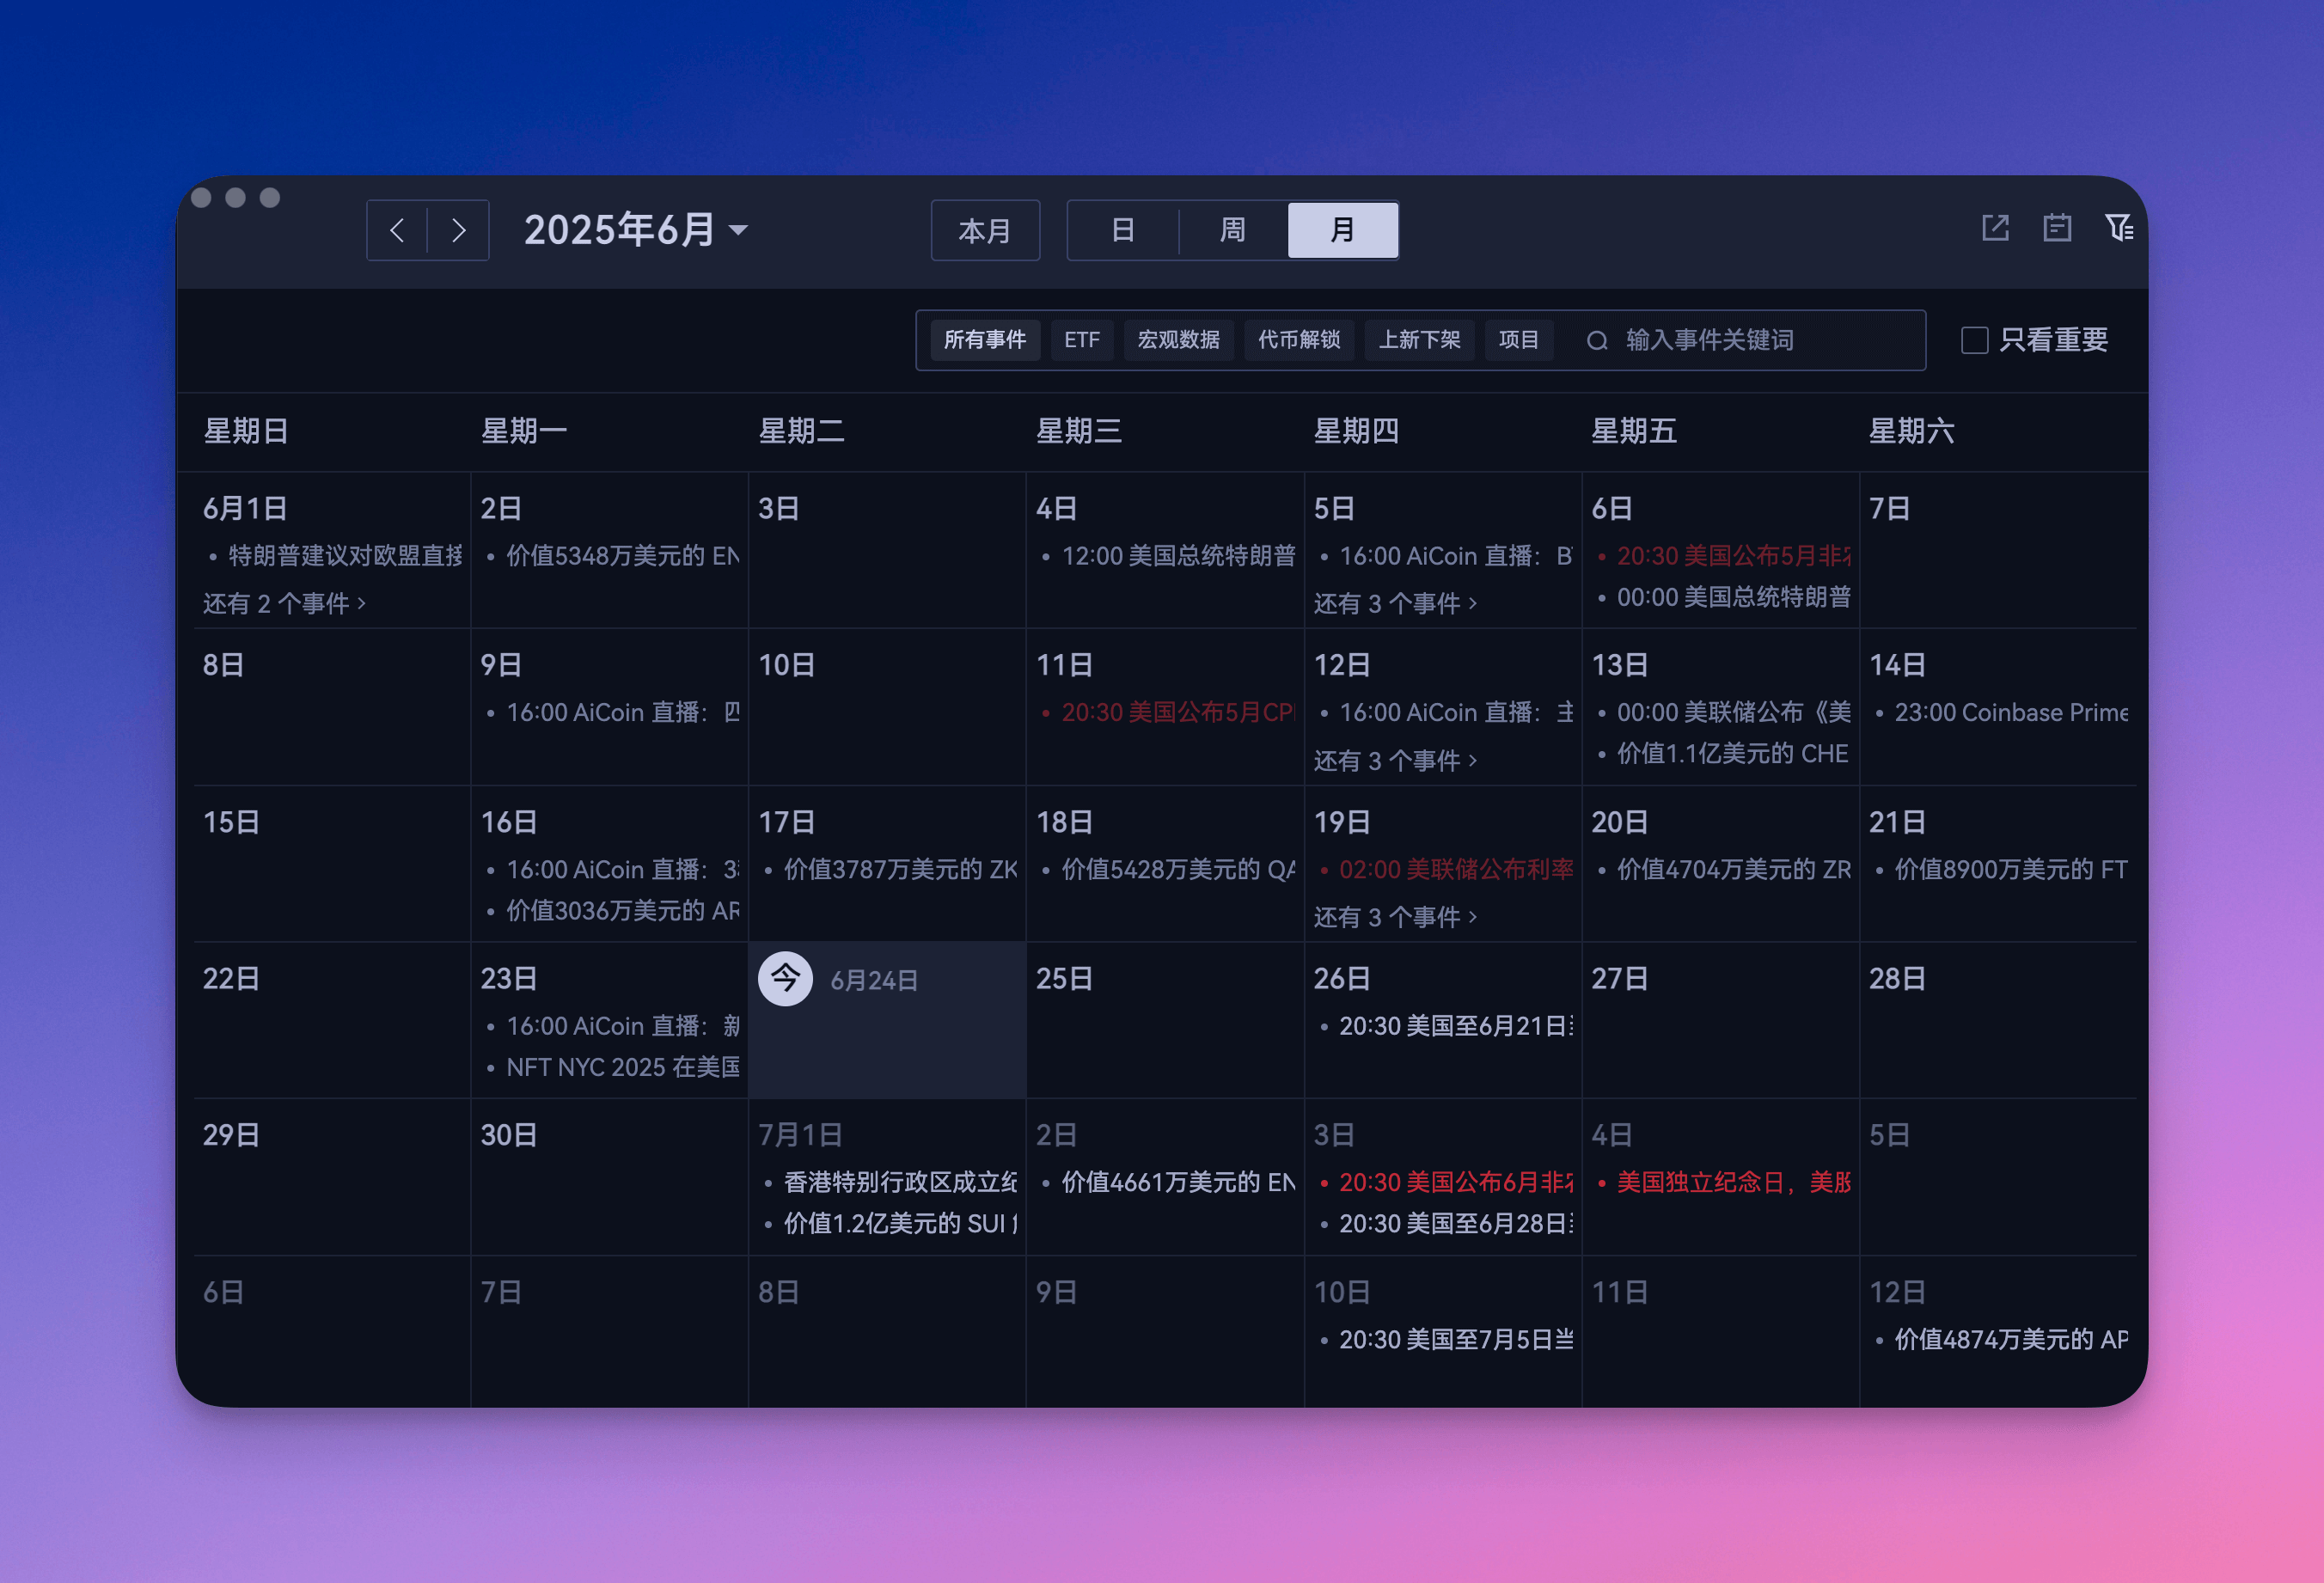Open the 价值1.2亿美元的 SUI event
The width and height of the screenshot is (2324, 1583).
pos(890,1223)
